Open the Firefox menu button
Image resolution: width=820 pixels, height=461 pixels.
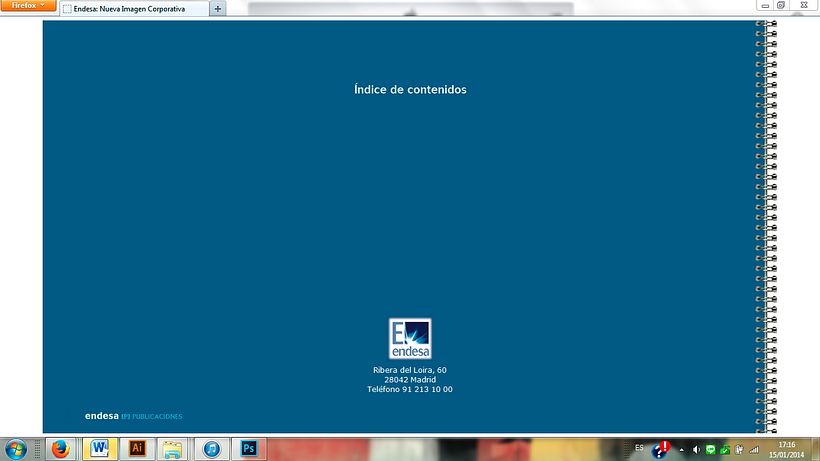[28, 5]
